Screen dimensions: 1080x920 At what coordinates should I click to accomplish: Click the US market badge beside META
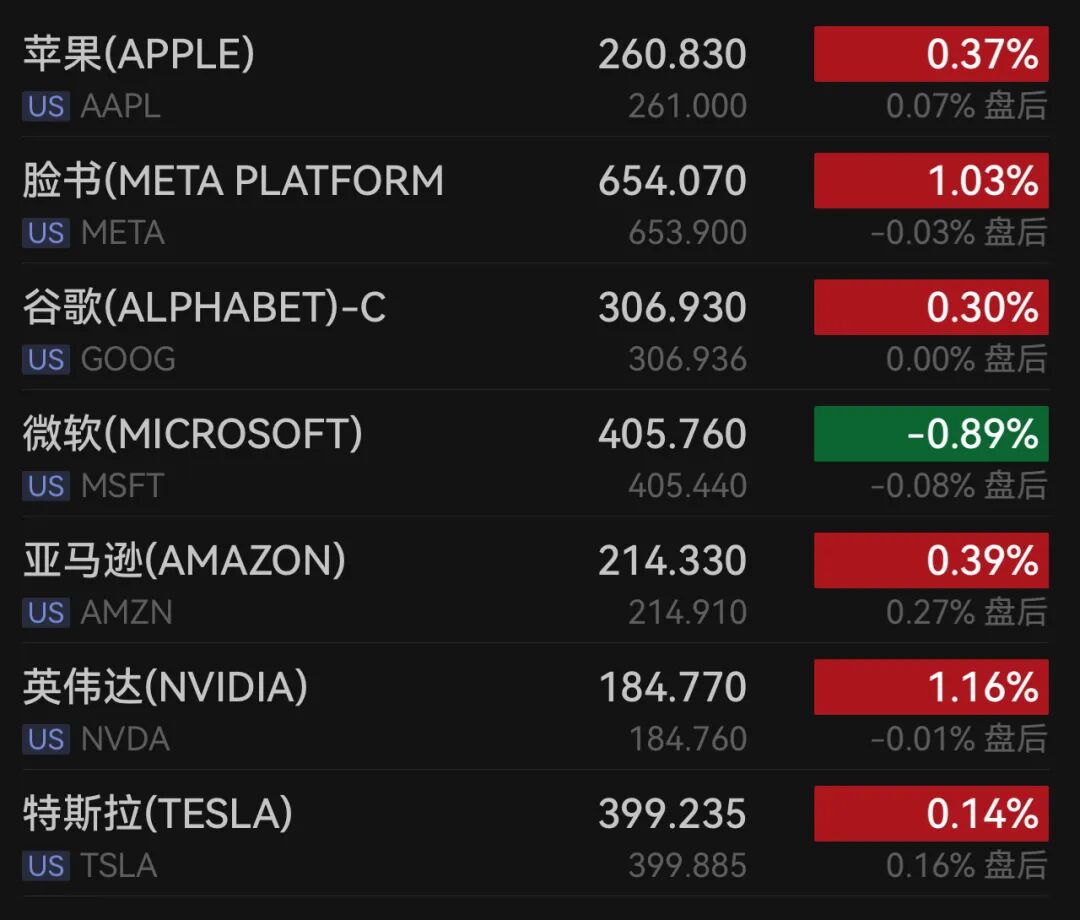(46, 233)
